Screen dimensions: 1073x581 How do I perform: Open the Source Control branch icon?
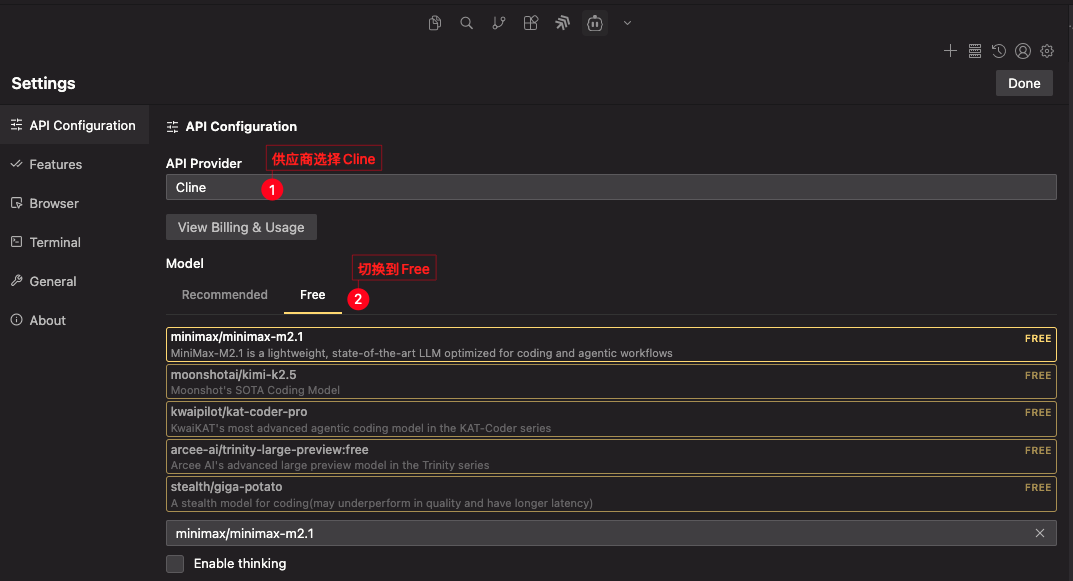point(499,23)
